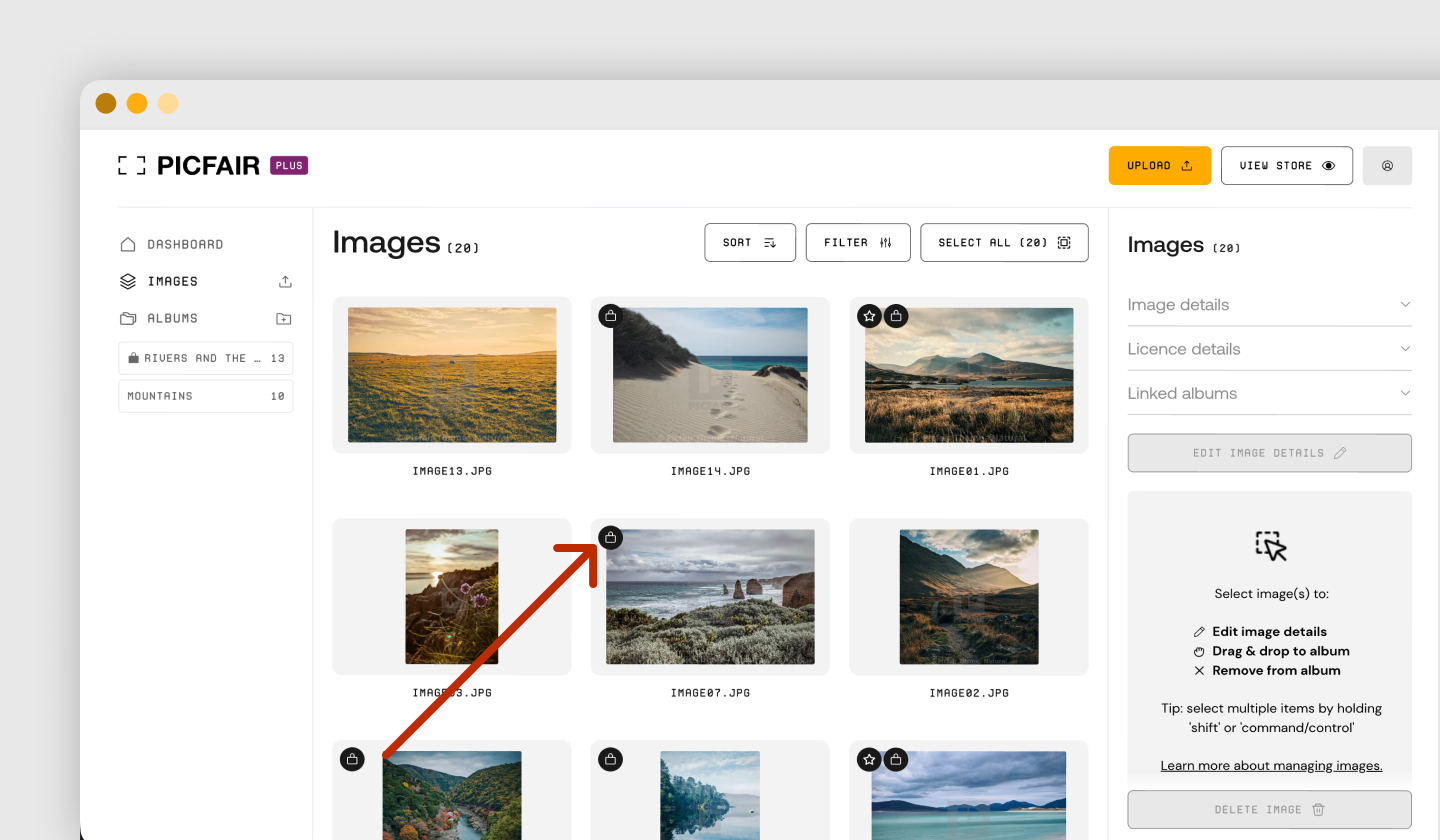
Task: Click the PLUS badge next to logo
Action: pyautogui.click(x=289, y=166)
